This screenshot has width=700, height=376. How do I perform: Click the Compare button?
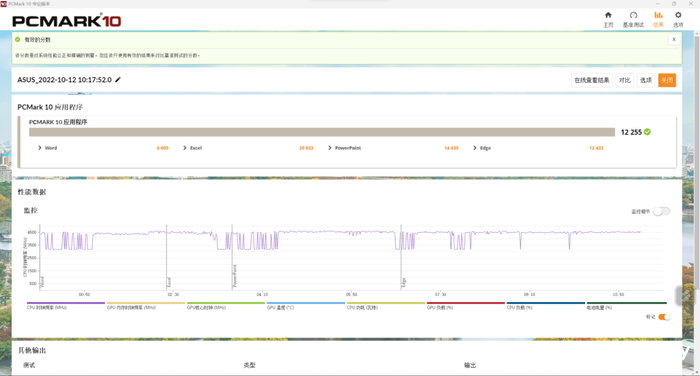point(625,80)
